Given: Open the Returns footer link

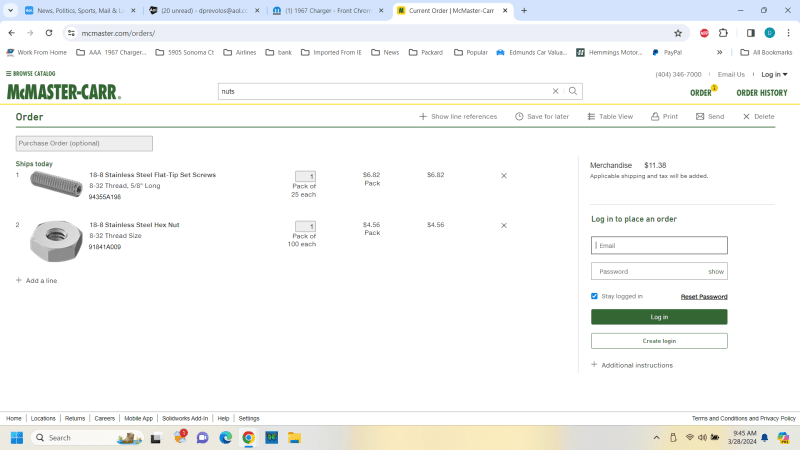Looking at the screenshot, I should tap(75, 418).
